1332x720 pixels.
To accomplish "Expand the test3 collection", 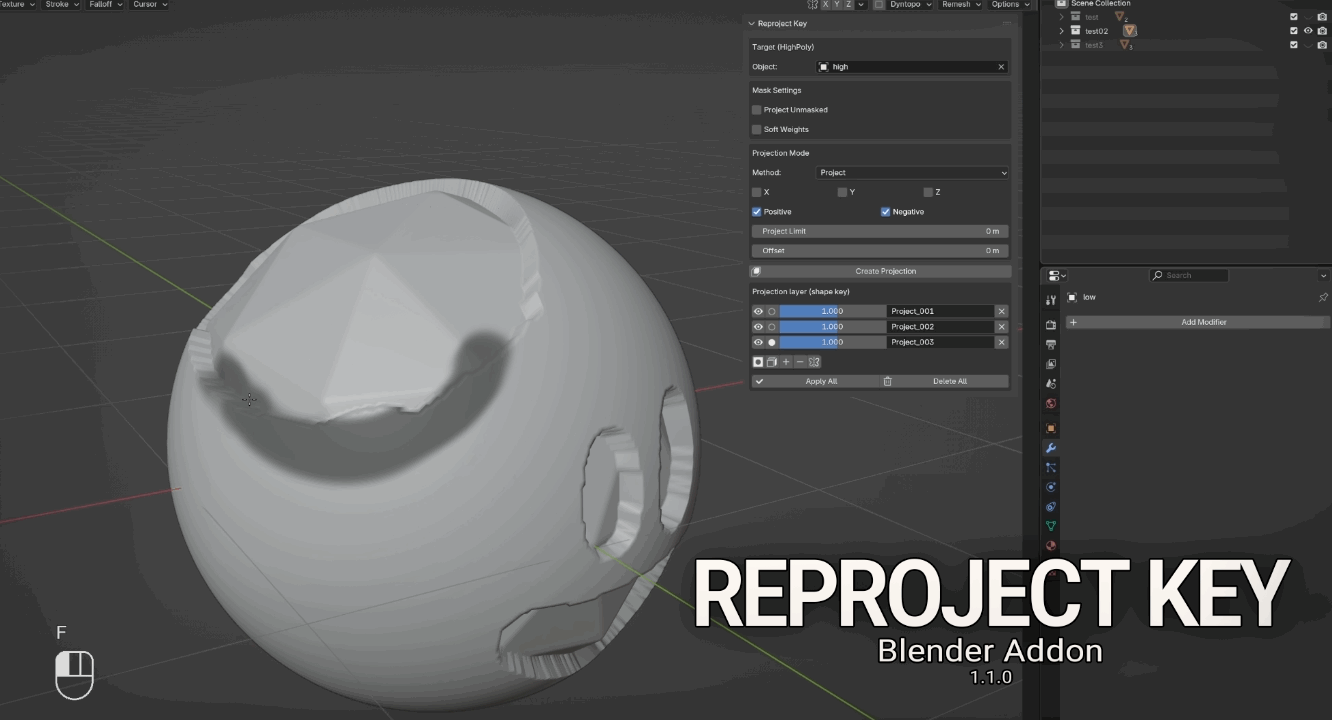I will pyautogui.click(x=1062, y=45).
